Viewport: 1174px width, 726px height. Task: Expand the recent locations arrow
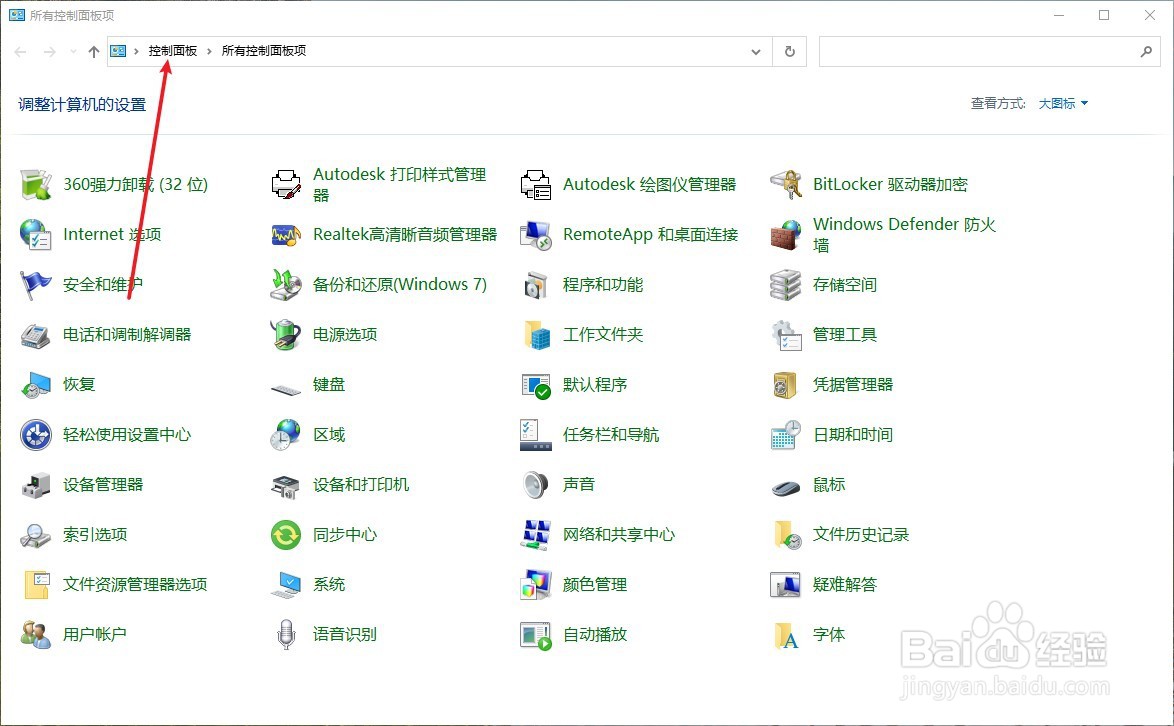point(73,52)
